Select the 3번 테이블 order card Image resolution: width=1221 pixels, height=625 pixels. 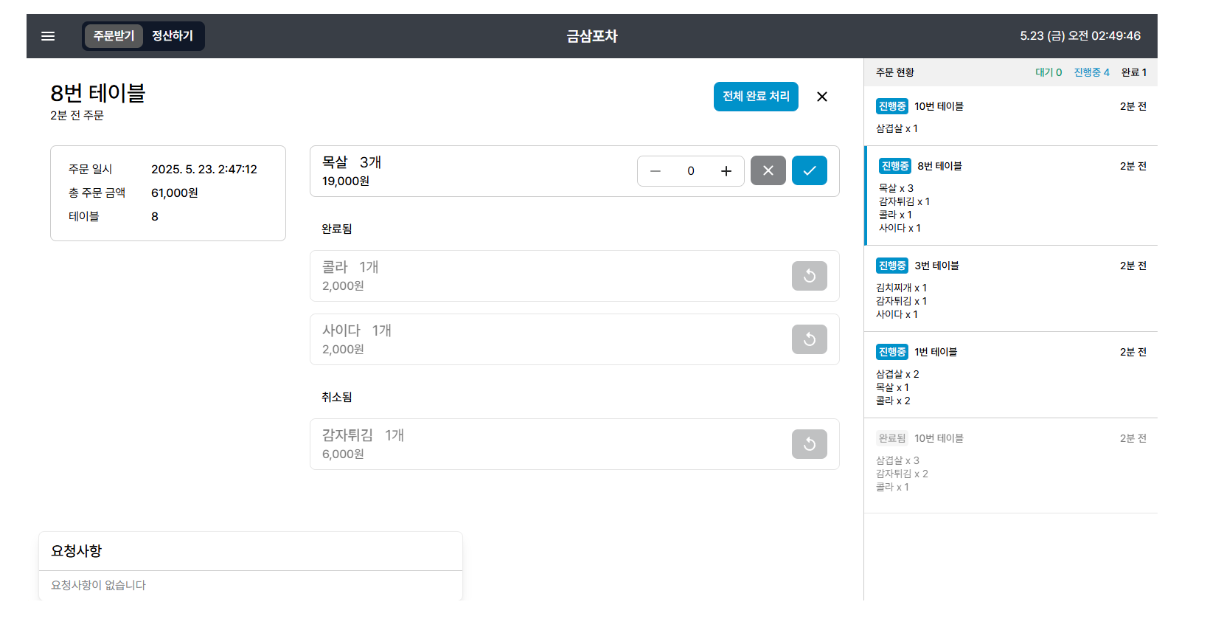pos(1010,289)
